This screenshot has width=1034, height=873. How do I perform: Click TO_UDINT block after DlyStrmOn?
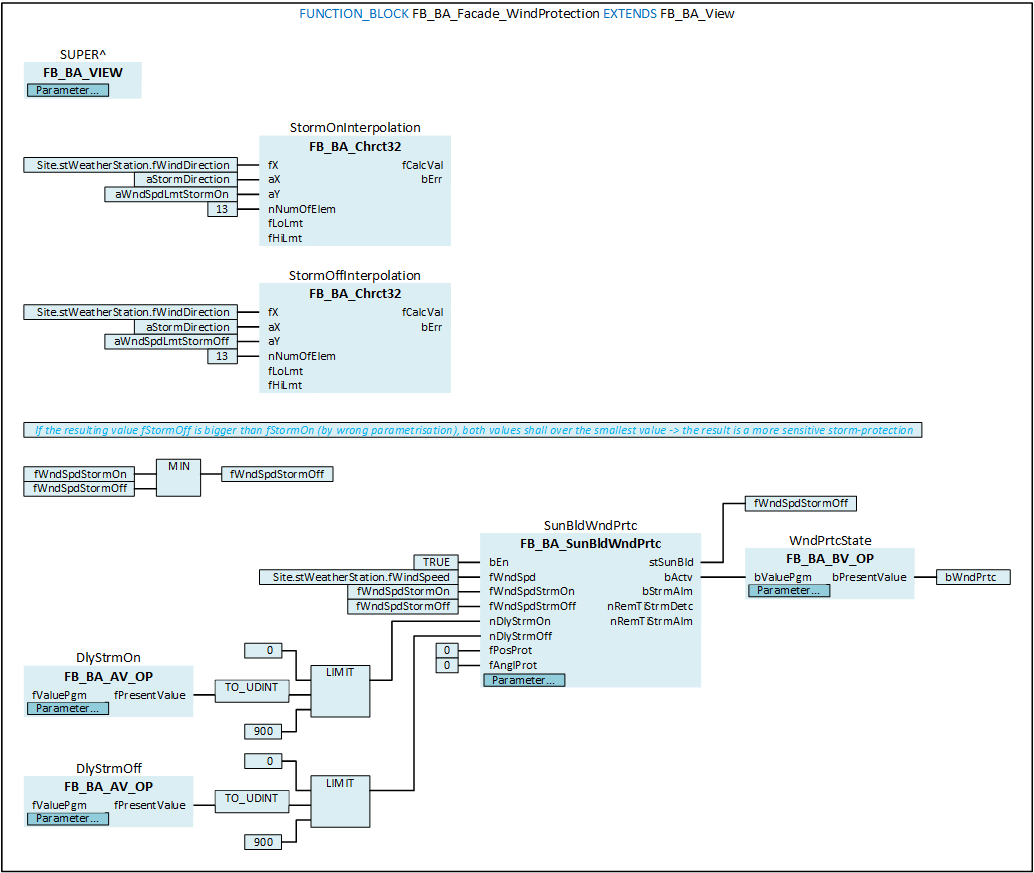[252, 690]
